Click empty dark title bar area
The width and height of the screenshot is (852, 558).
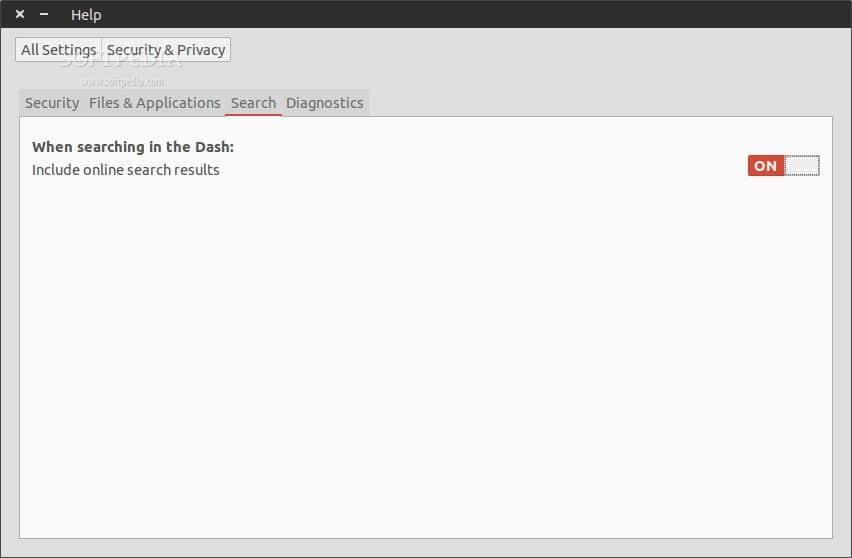450,15
